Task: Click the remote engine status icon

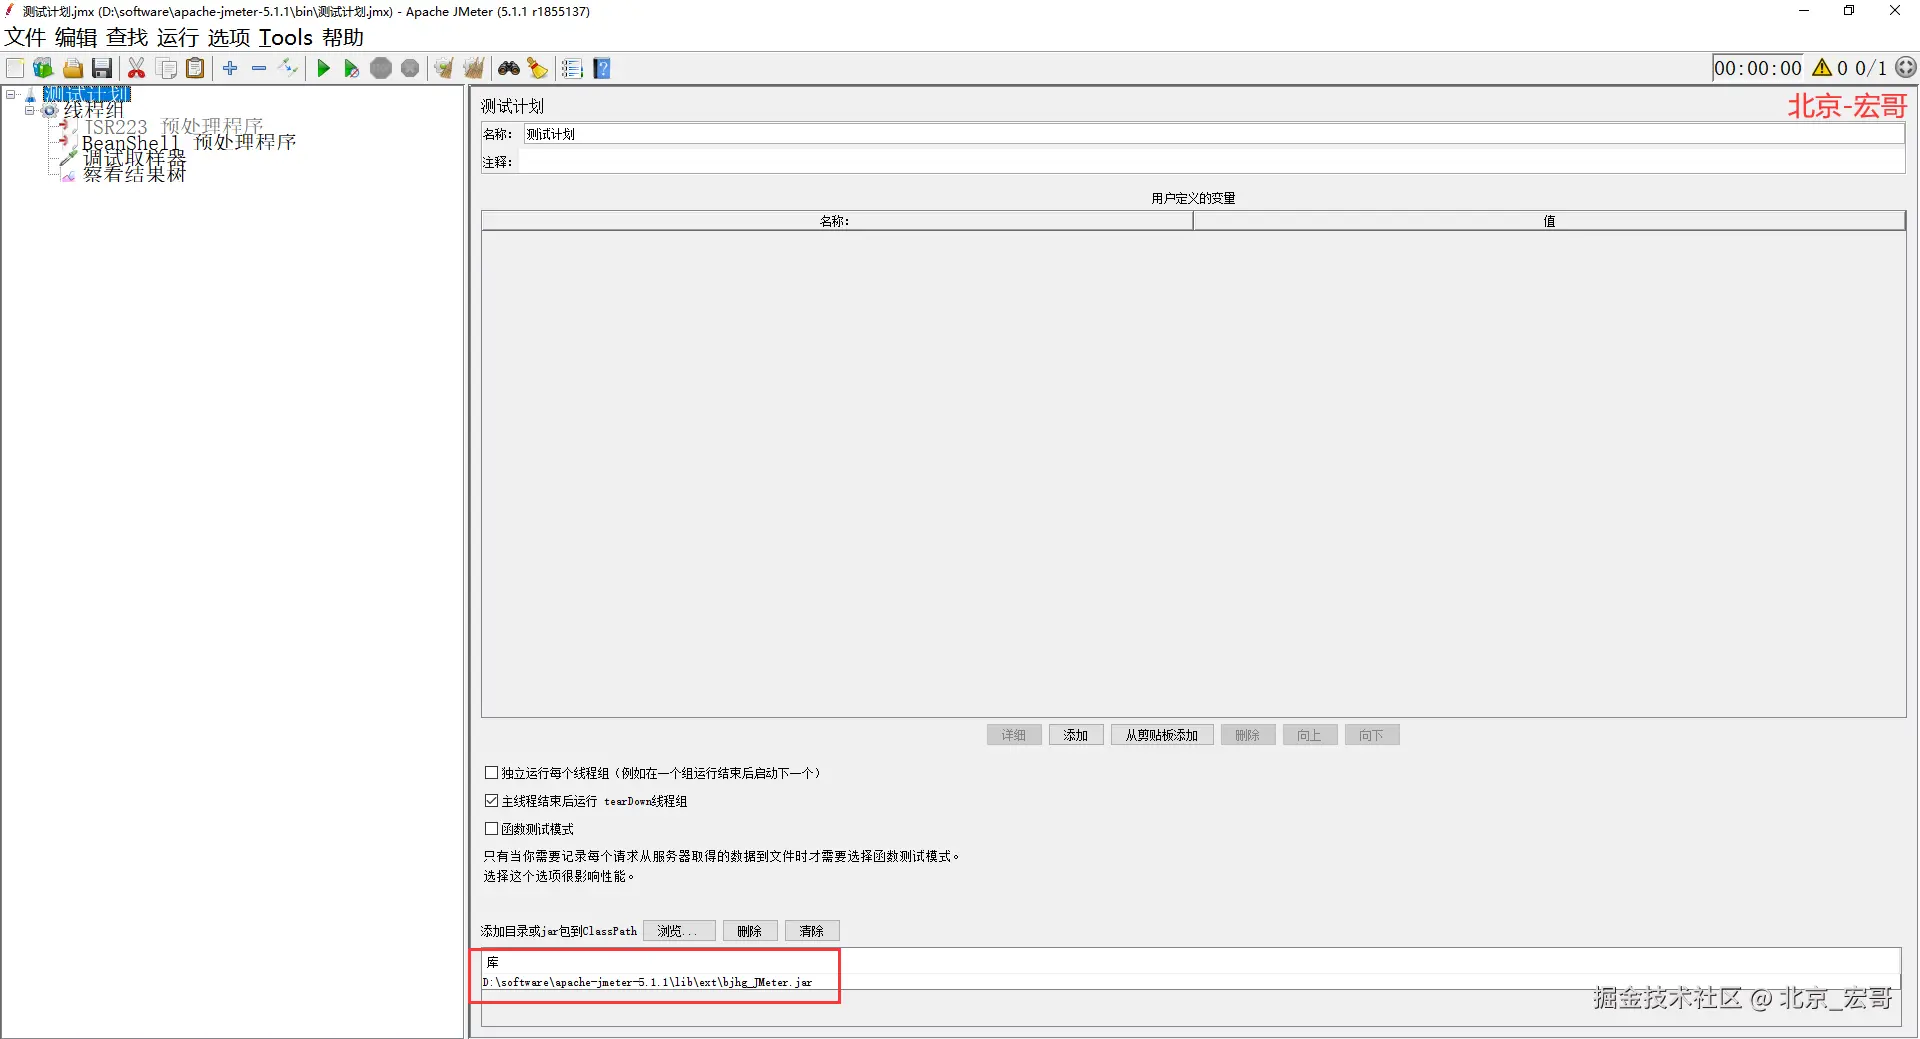Action: tap(1906, 68)
